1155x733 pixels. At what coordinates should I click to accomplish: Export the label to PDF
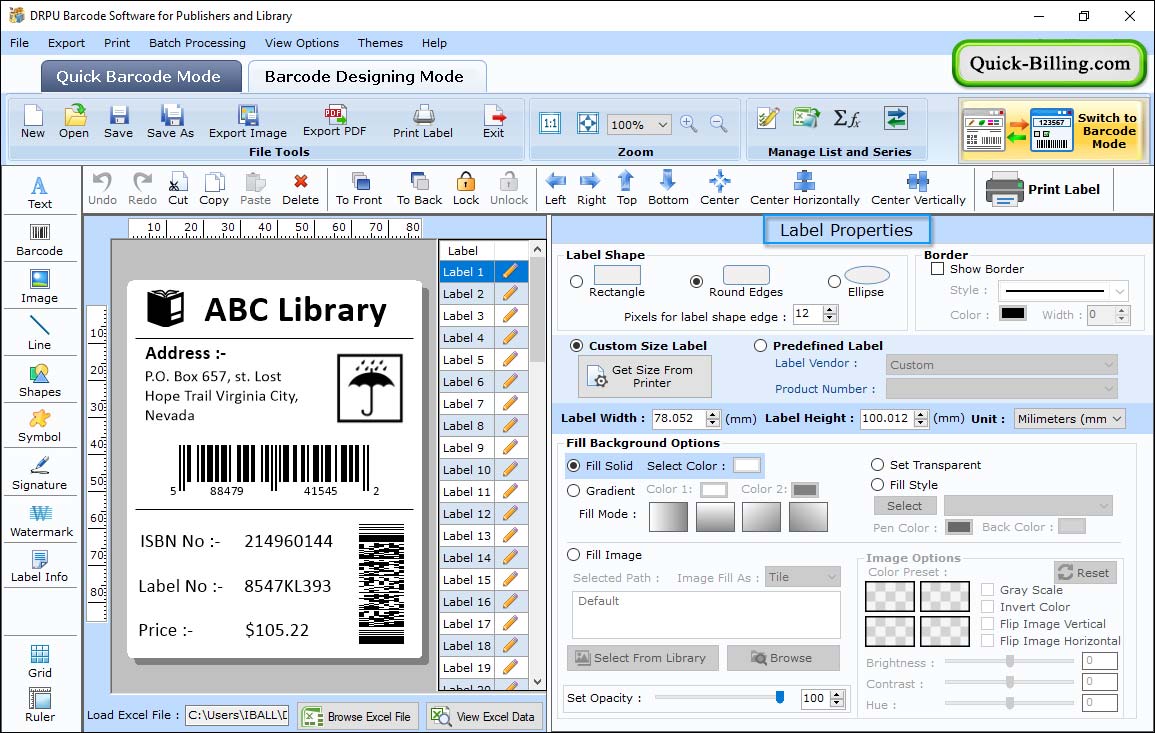pos(334,121)
